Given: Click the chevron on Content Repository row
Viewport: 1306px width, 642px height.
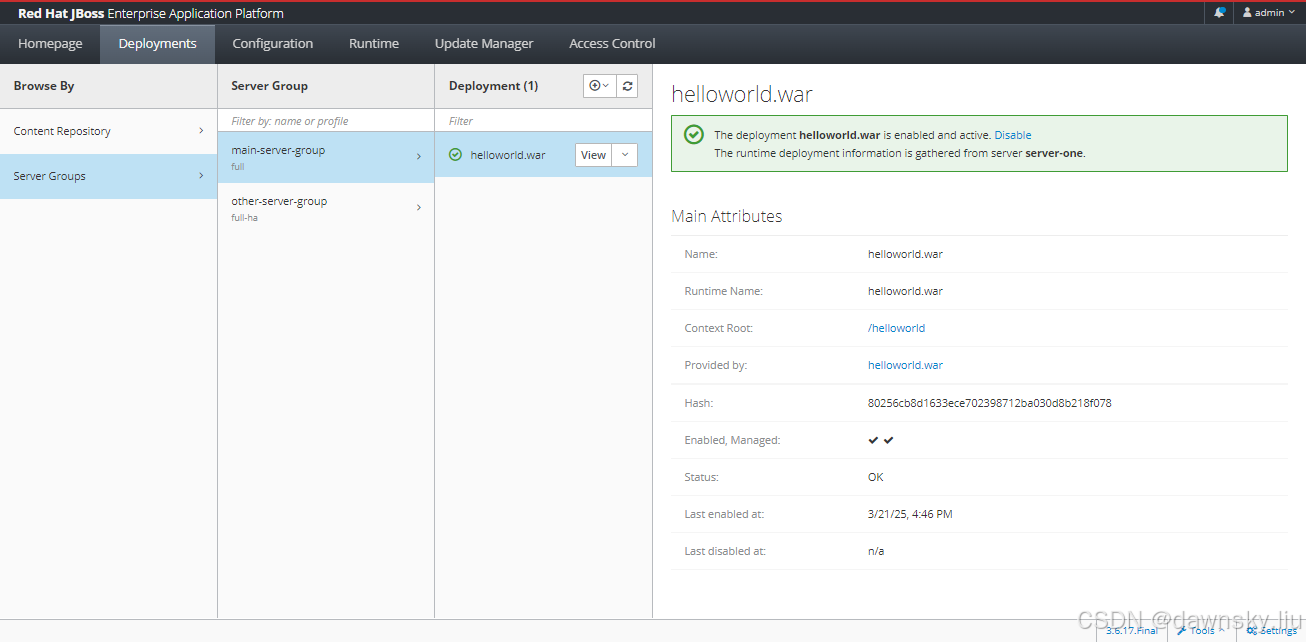Looking at the screenshot, I should click(x=201, y=131).
